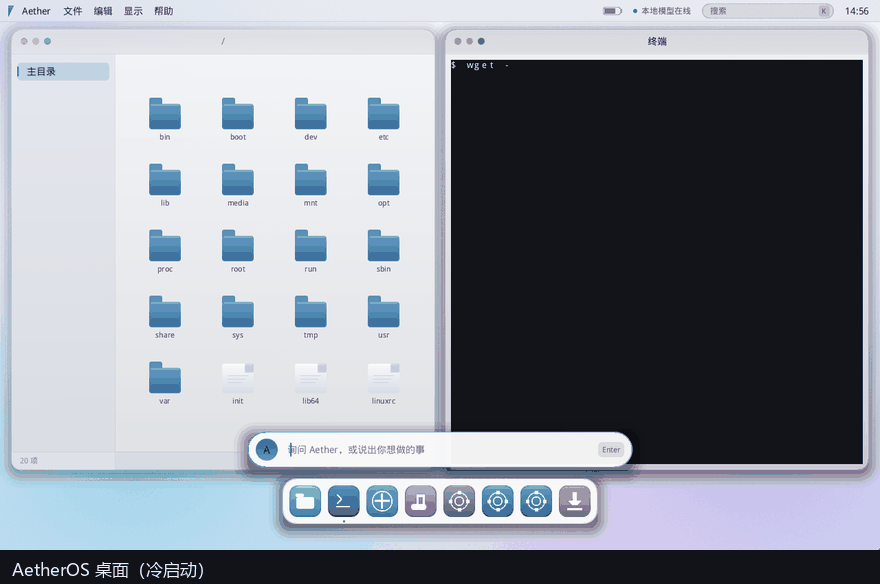Pick the lib folder icon

click(164, 180)
